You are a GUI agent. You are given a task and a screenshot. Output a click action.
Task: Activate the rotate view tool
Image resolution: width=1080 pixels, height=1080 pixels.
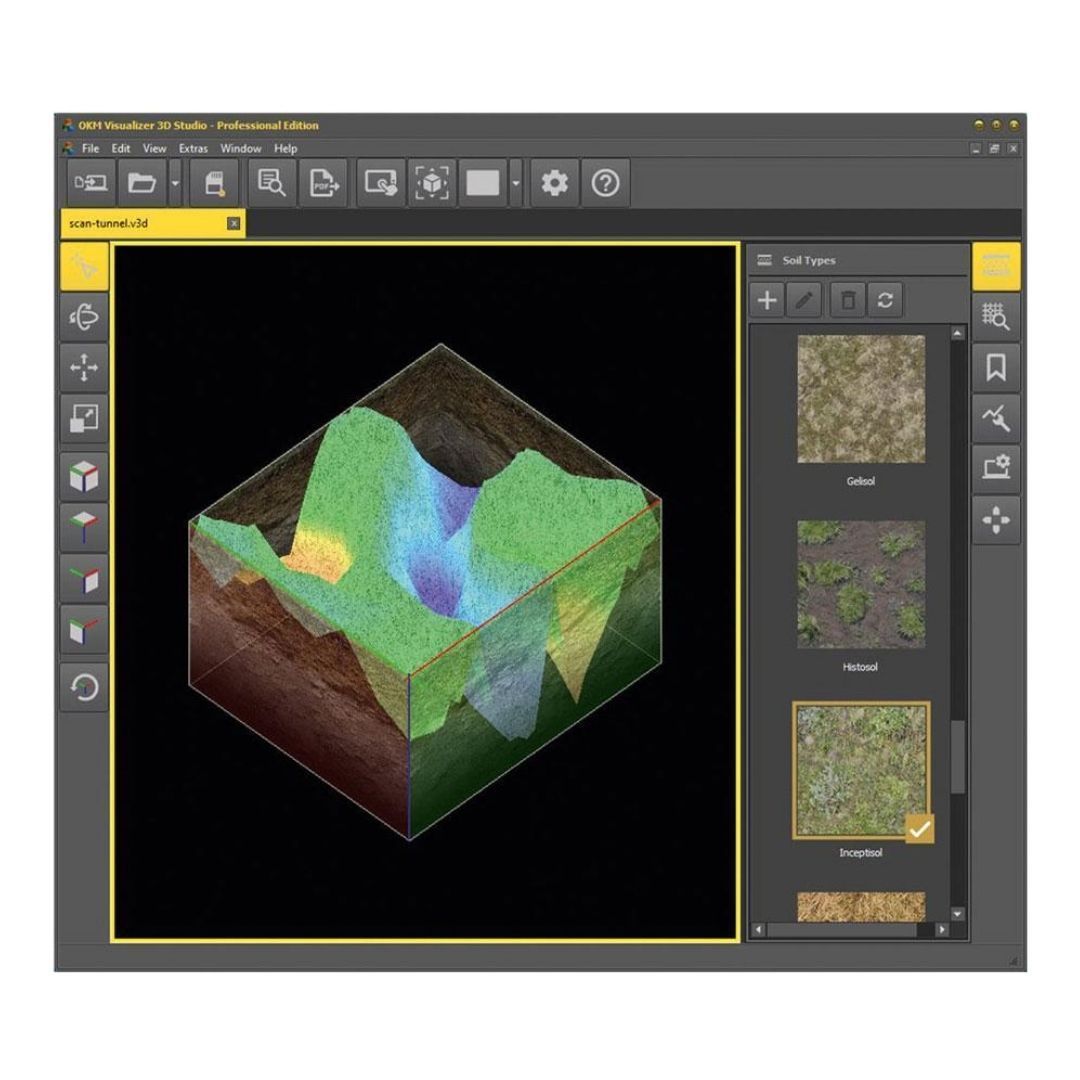coord(84,317)
